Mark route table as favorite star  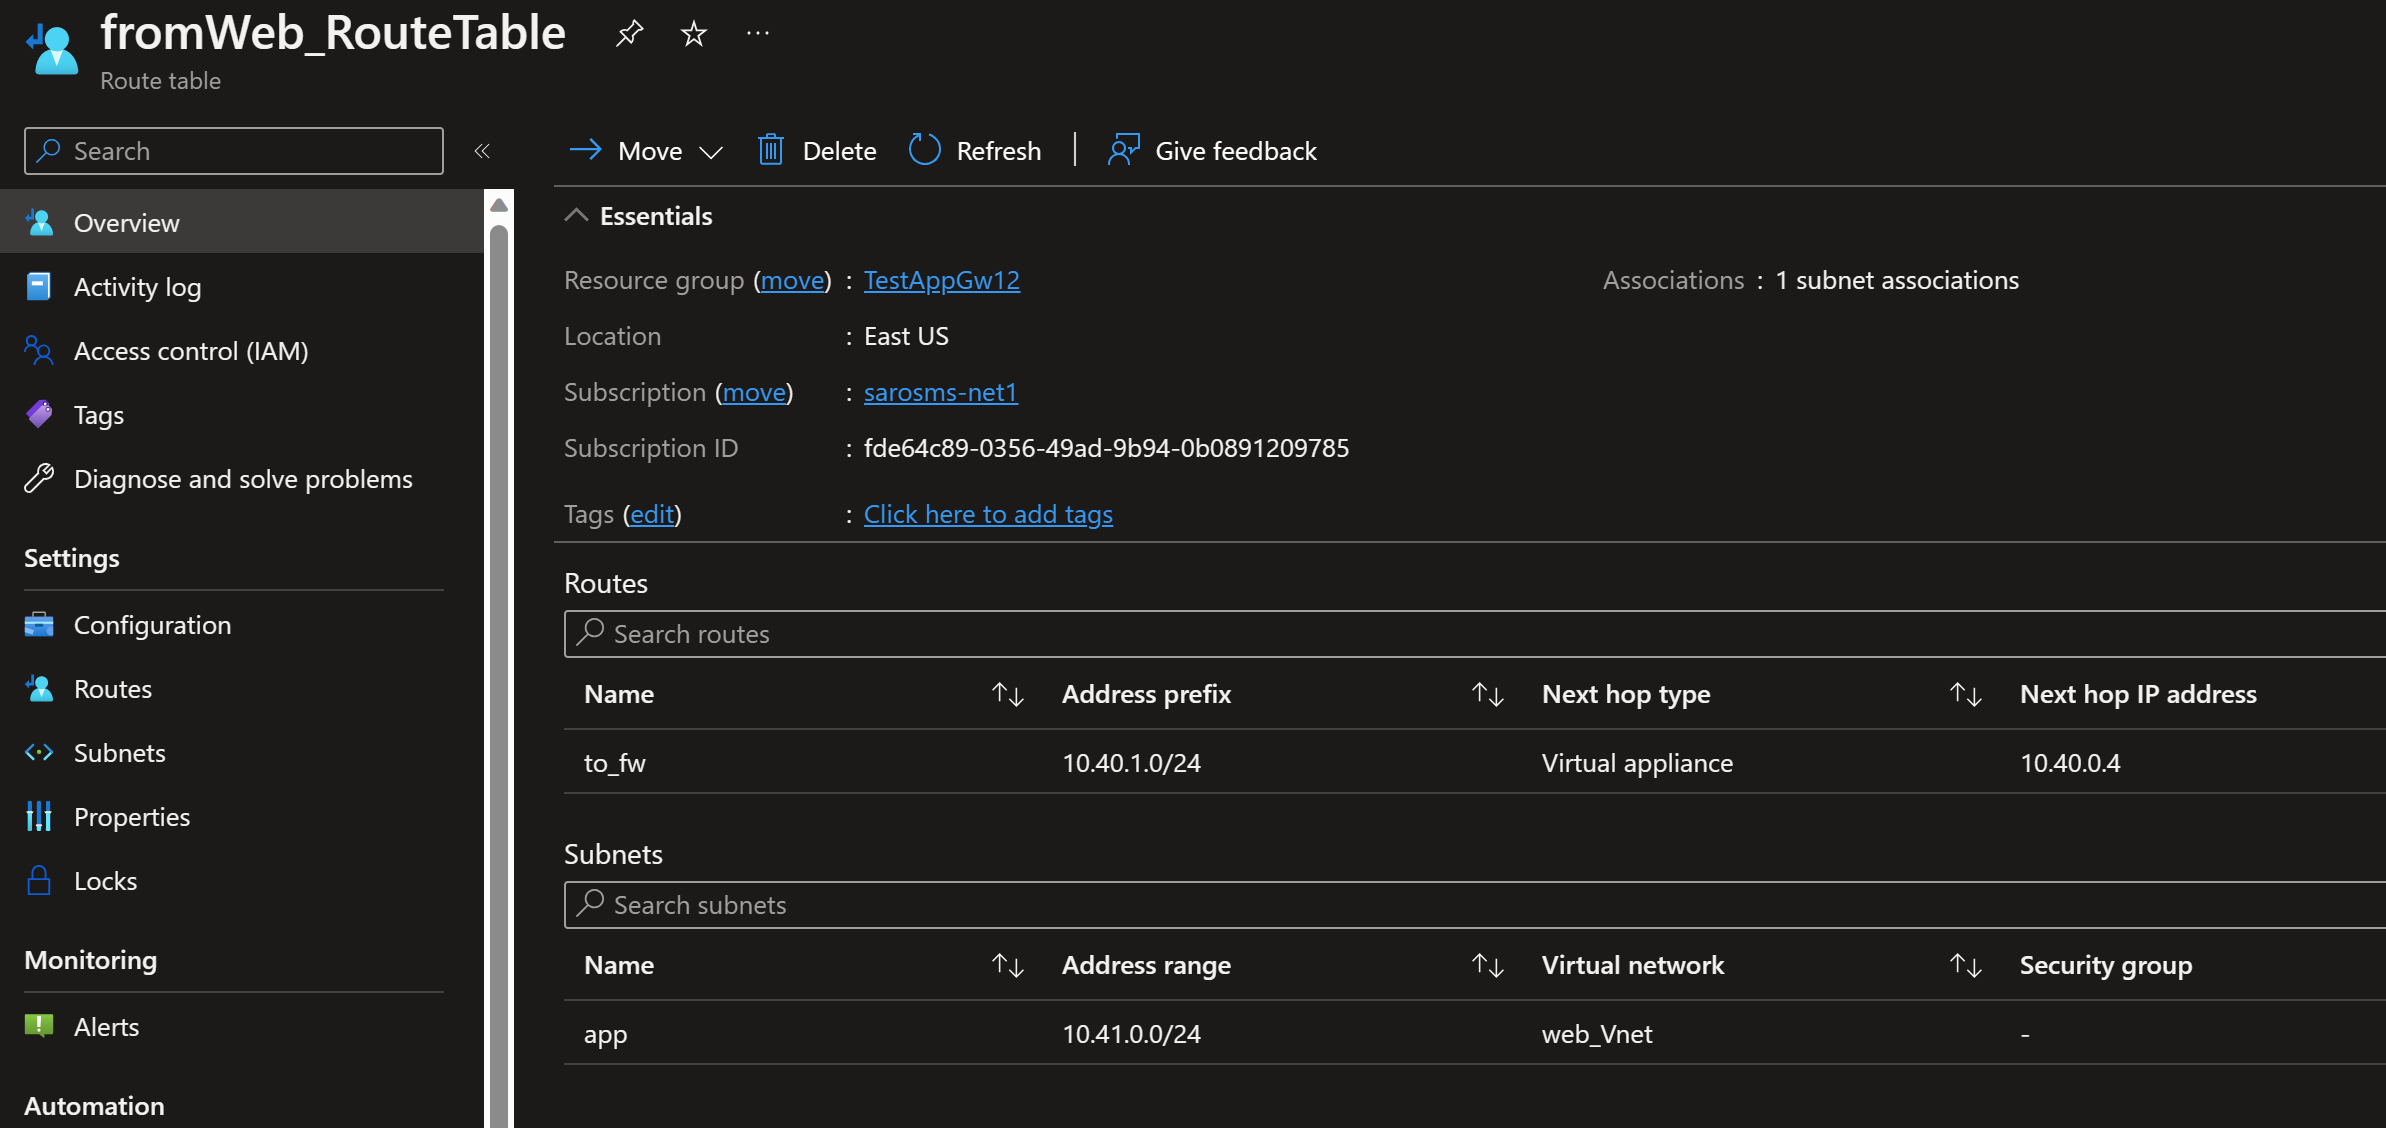point(693,34)
